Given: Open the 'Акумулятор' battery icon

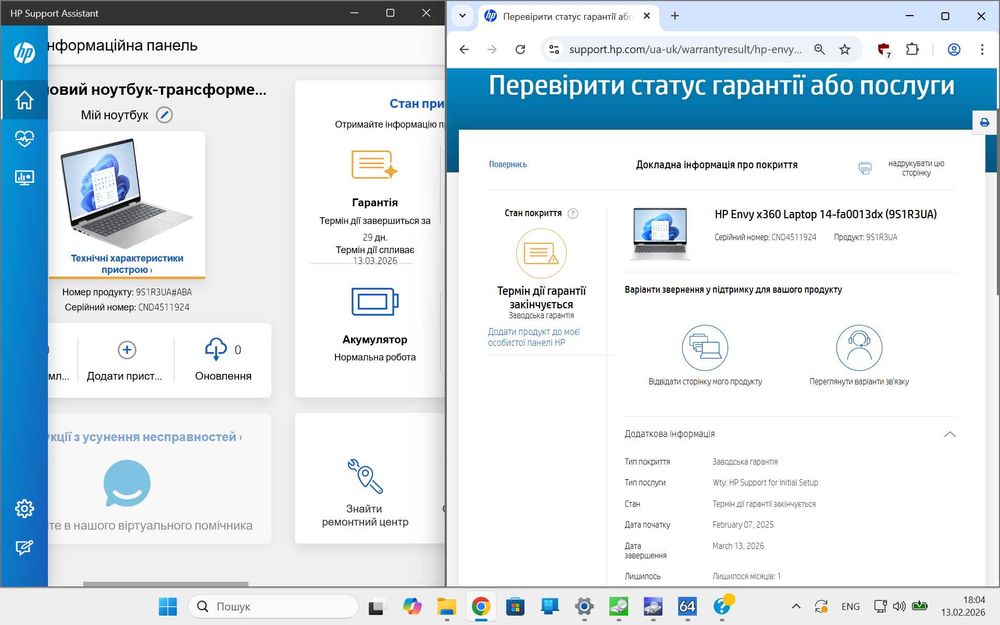Looking at the screenshot, I should [x=375, y=301].
